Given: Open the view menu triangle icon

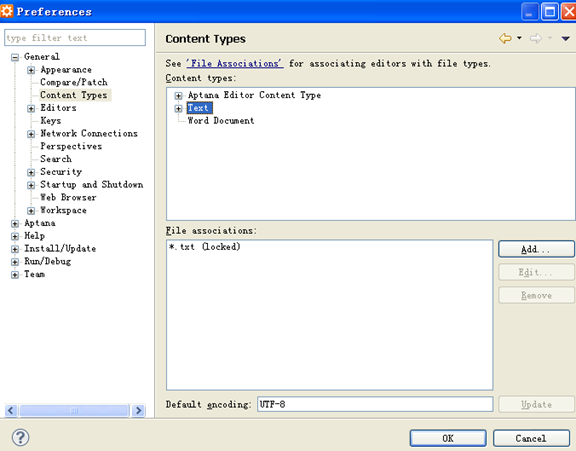Looking at the screenshot, I should click(565, 38).
